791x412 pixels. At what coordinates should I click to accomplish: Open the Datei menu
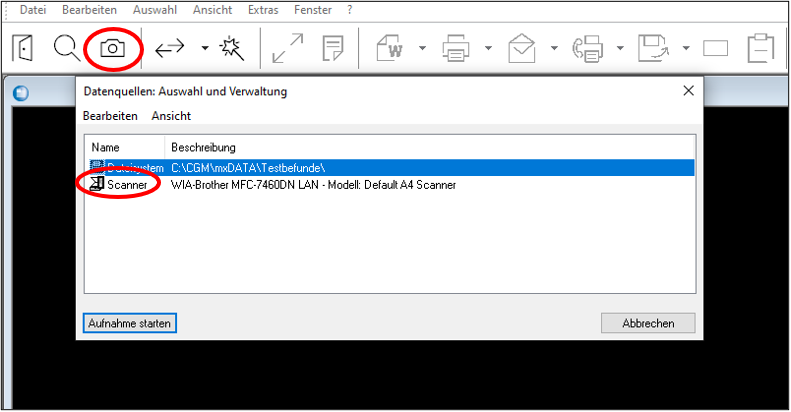tap(33, 10)
